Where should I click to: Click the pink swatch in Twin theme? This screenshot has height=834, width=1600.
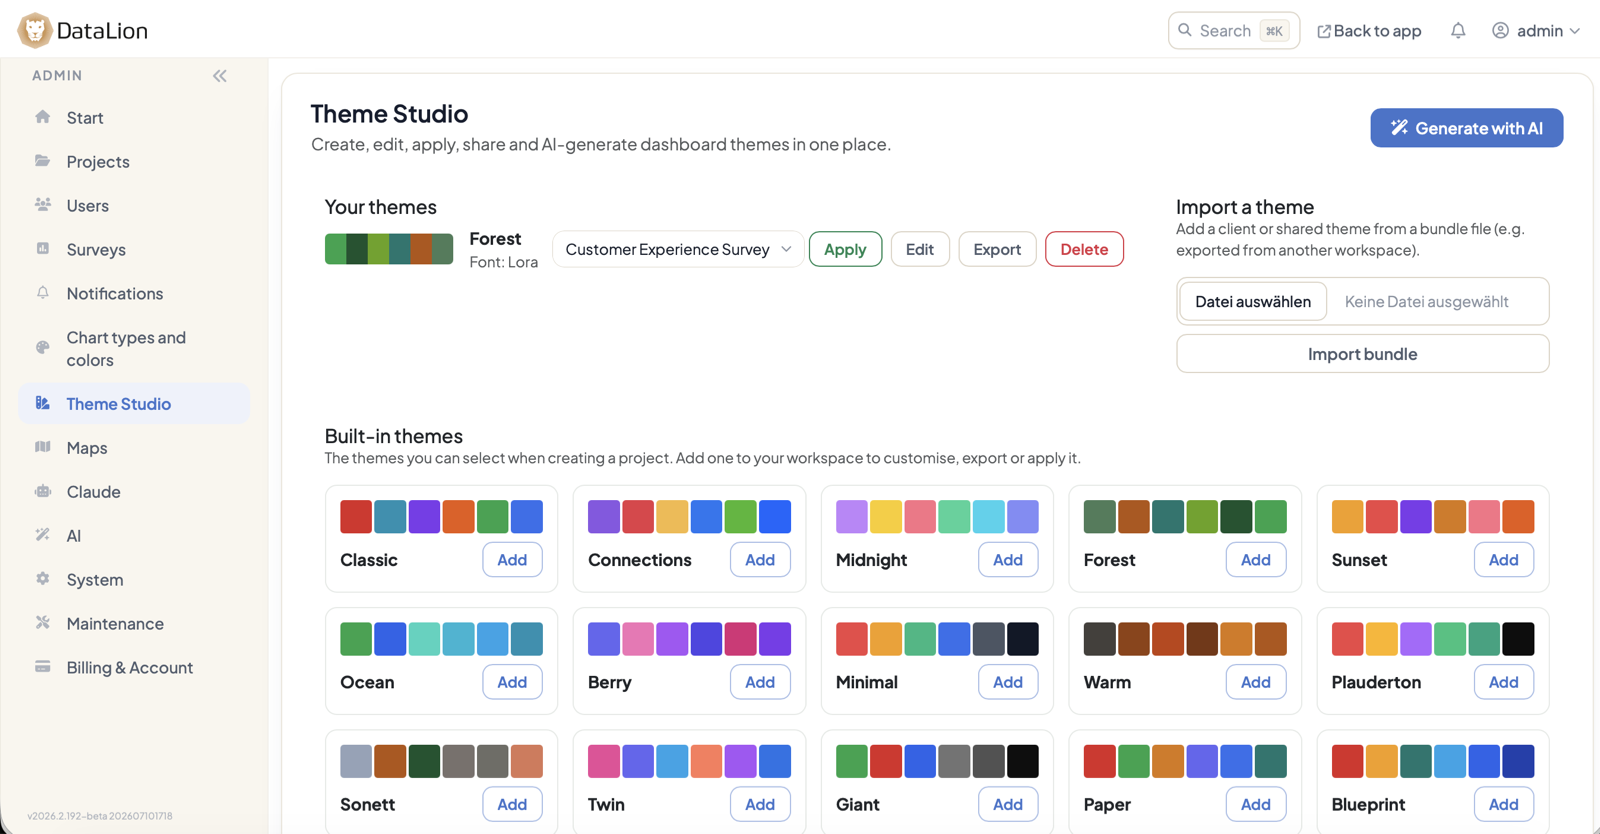click(604, 761)
